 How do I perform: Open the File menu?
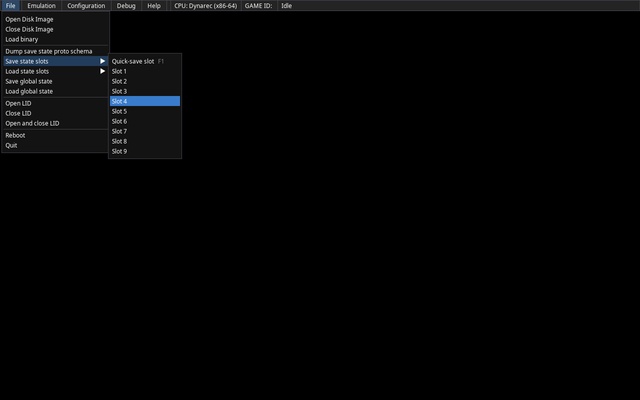point(11,6)
